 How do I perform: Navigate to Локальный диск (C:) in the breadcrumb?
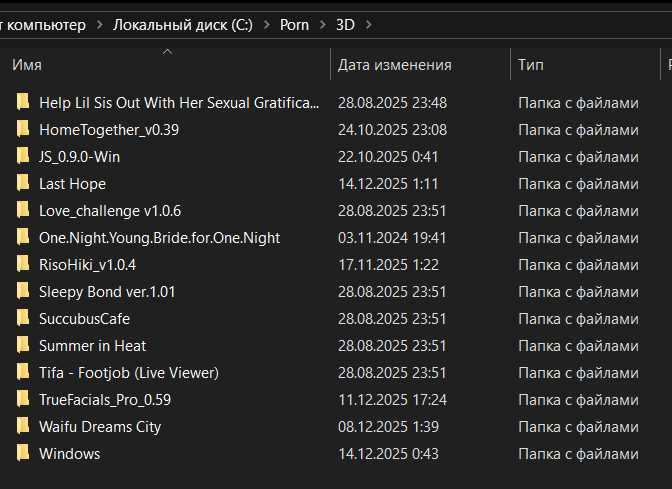coord(182,24)
